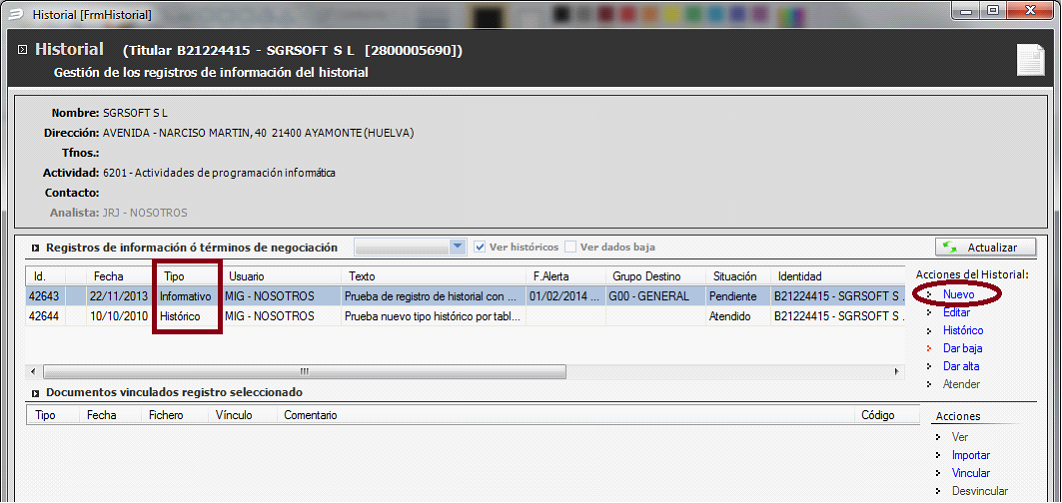Image resolution: width=1062 pixels, height=503 pixels.
Task: Click the Informativo type cell
Action: 186,296
